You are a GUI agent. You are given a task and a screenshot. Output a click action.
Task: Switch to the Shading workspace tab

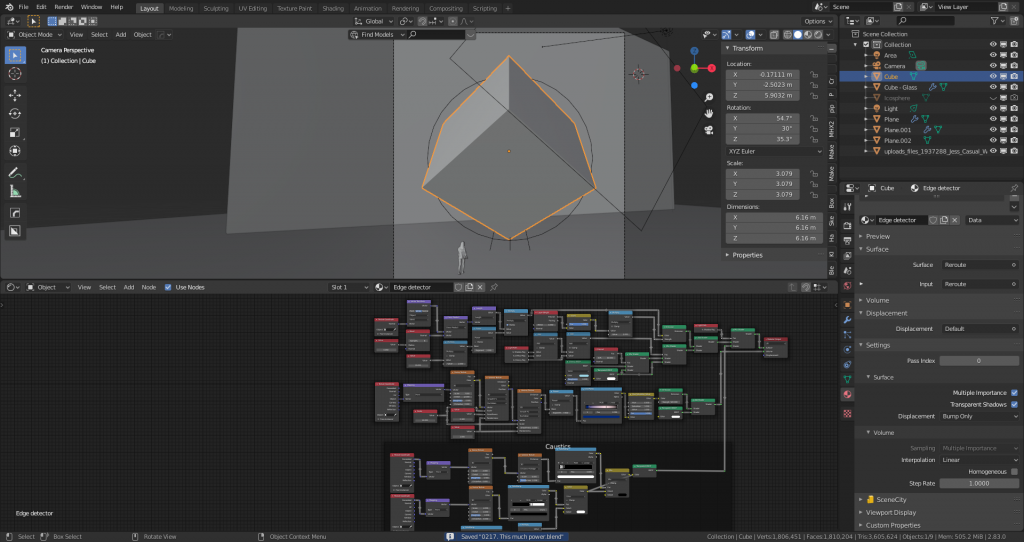point(333,8)
